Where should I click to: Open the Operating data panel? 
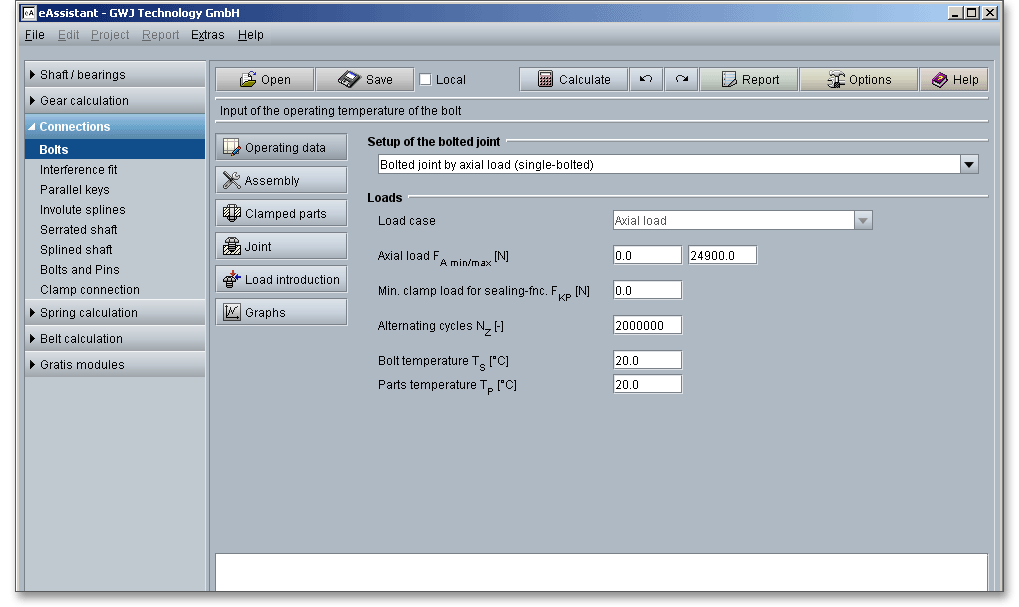pyautogui.click(x=281, y=148)
